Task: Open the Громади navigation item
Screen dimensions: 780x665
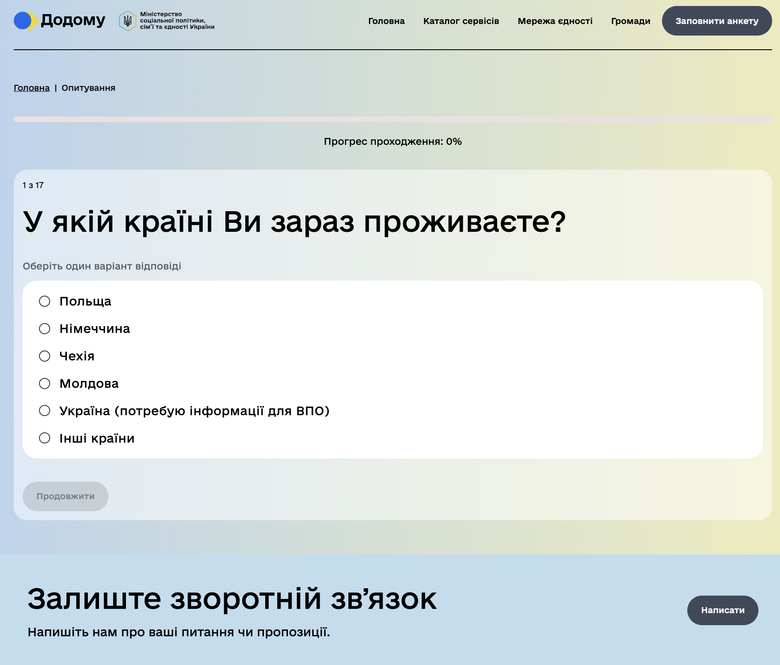Action: pyautogui.click(x=630, y=21)
